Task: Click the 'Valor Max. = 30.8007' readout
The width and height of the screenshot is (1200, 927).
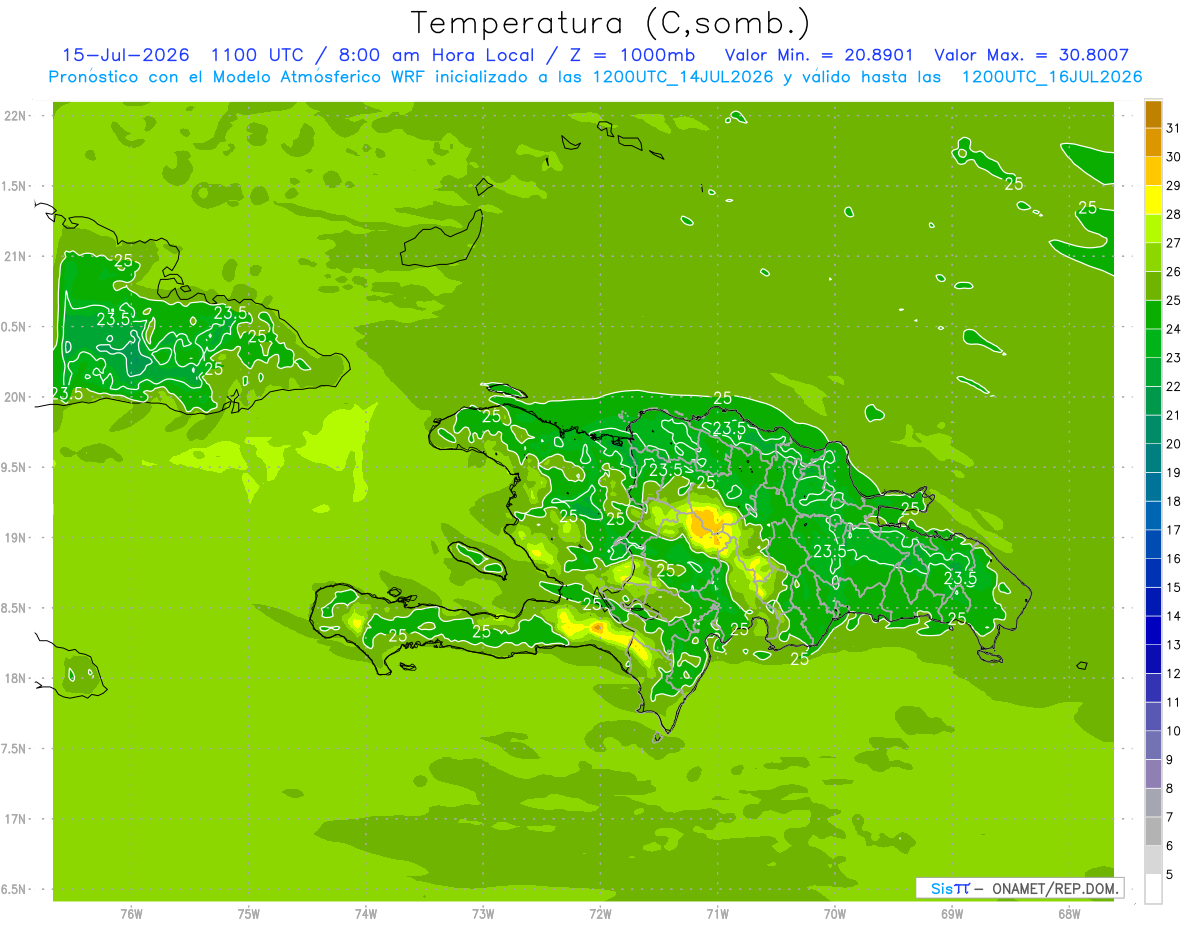Action: pos(1032,55)
